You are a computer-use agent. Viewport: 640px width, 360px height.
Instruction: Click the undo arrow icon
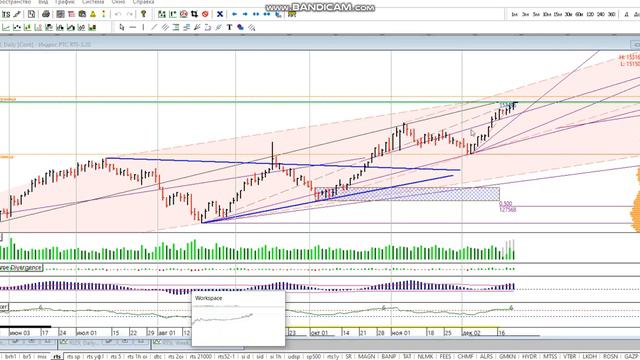click(118, 14)
